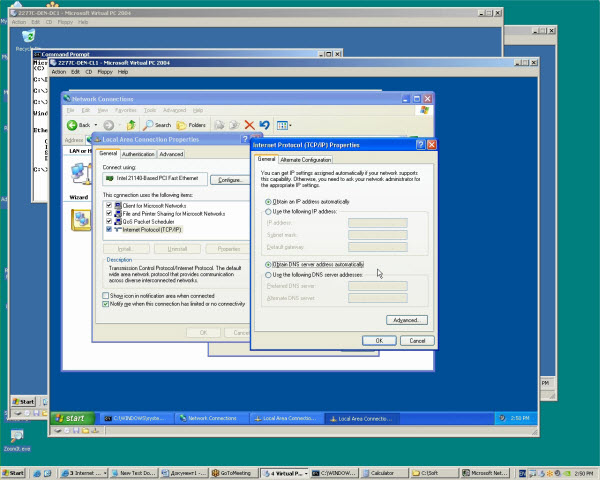Select 'Use the following IP address' radio

click(268, 212)
